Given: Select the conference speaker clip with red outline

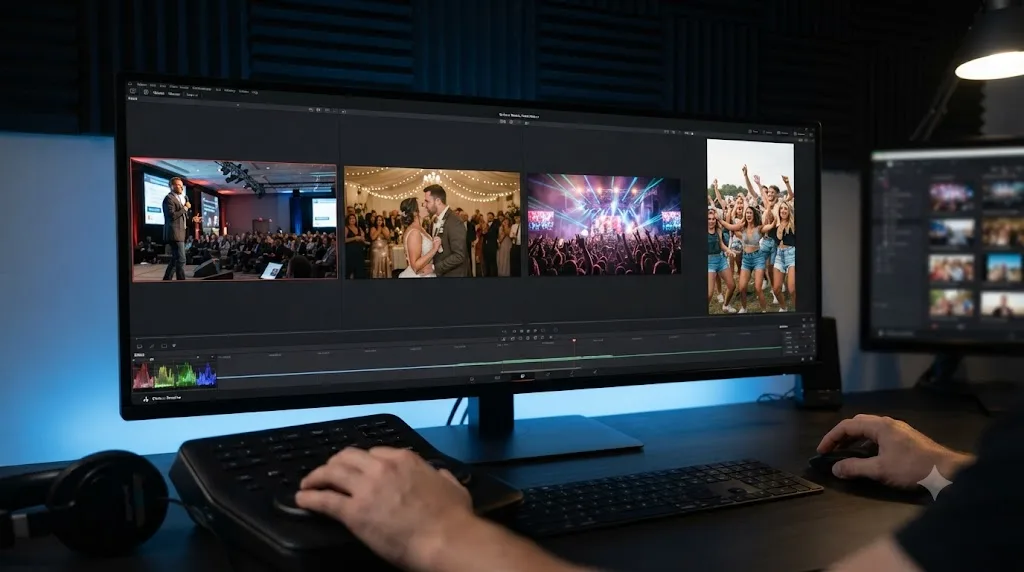Looking at the screenshot, I should click(234, 220).
